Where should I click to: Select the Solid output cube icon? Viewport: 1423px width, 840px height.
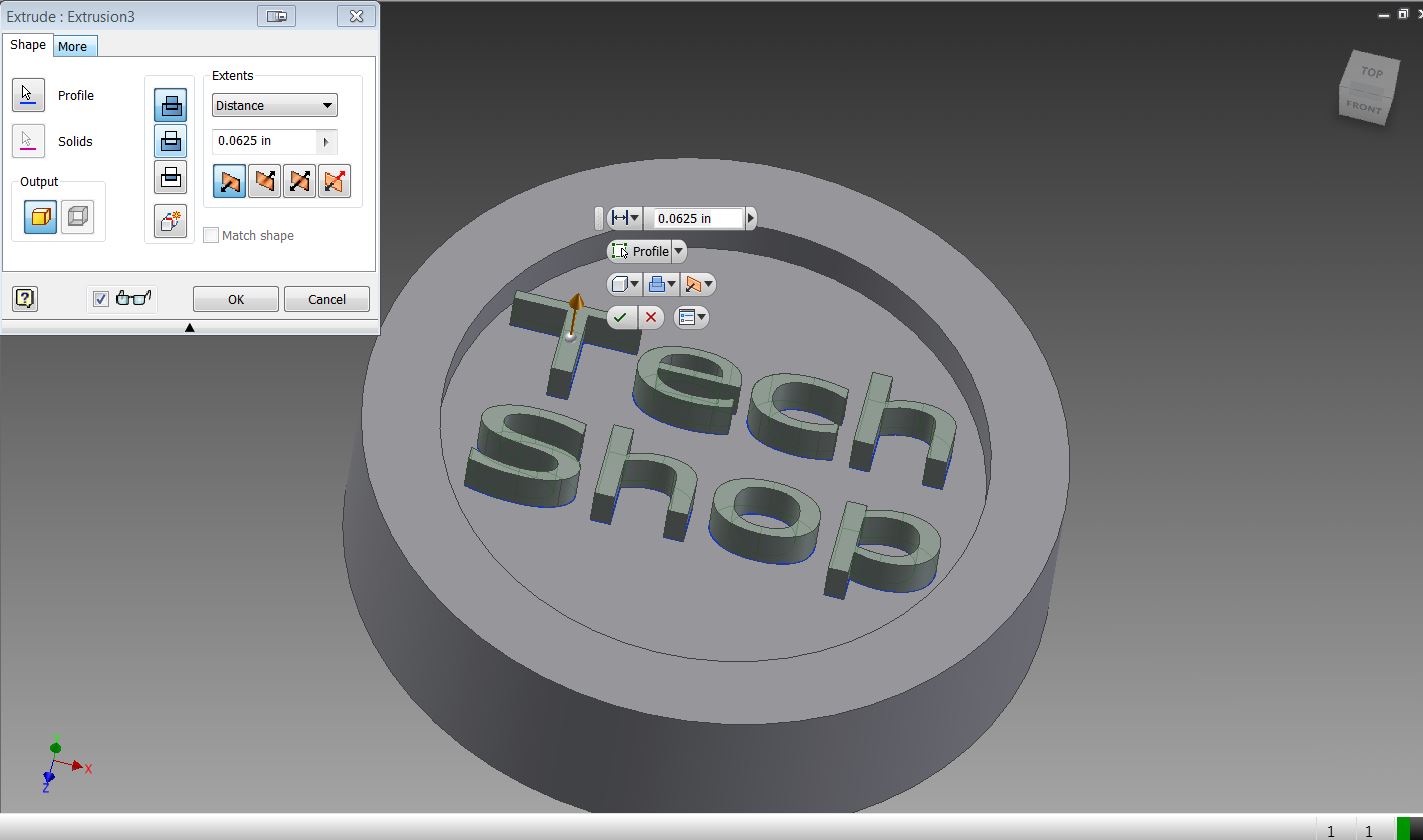pos(41,216)
